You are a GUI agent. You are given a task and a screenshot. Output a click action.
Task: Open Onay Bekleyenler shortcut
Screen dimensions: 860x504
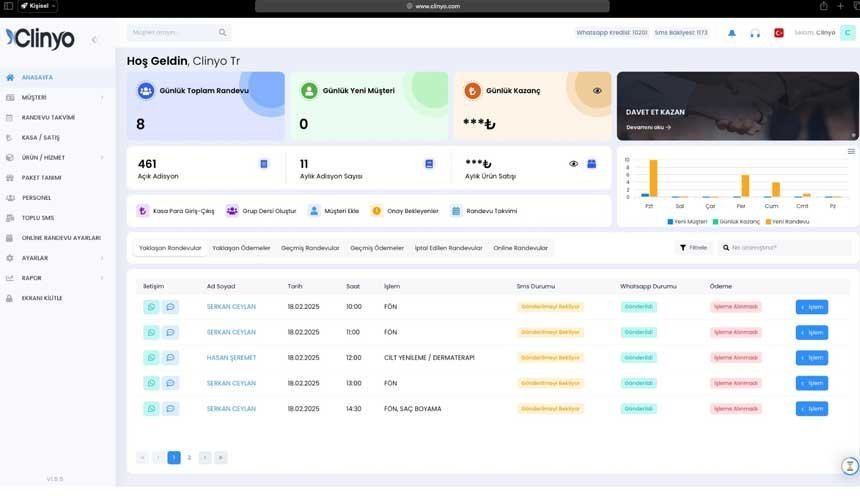click(x=405, y=211)
